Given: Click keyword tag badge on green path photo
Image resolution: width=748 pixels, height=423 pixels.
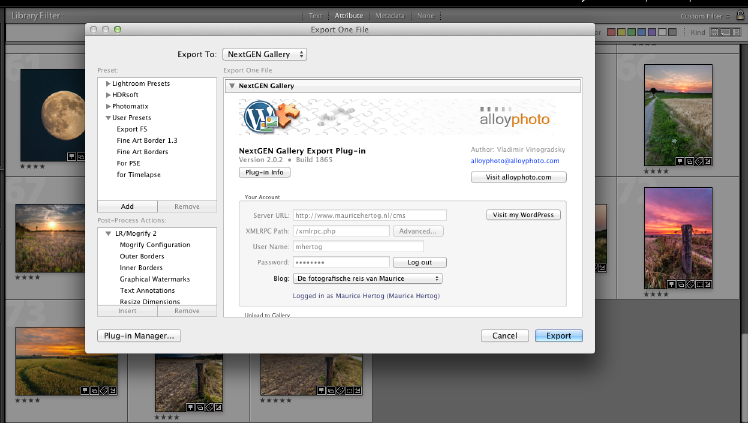Looking at the screenshot, I should [x=698, y=161].
